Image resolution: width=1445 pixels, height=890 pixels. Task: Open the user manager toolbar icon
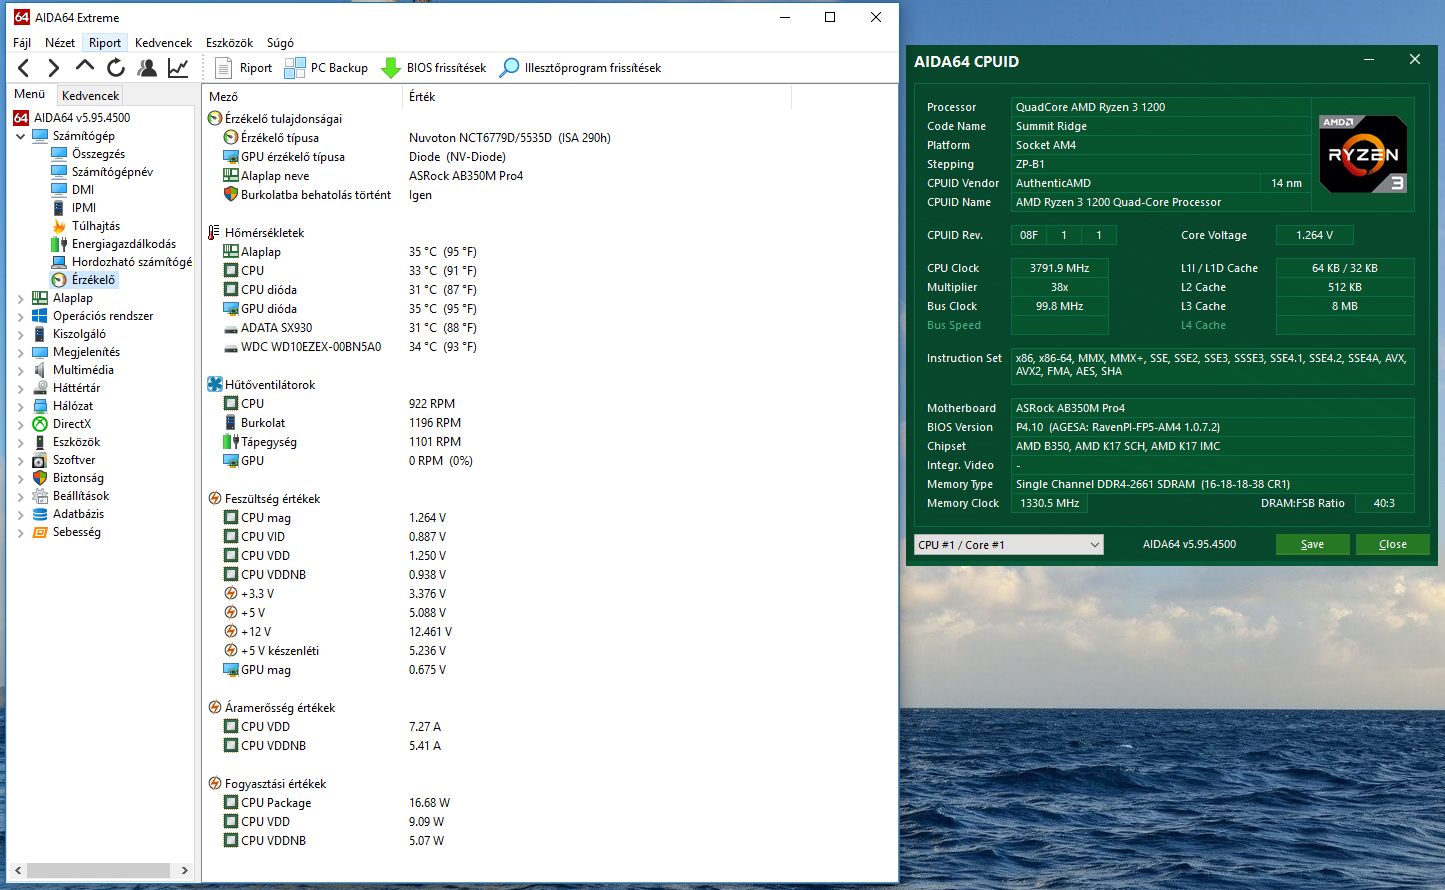coord(147,68)
